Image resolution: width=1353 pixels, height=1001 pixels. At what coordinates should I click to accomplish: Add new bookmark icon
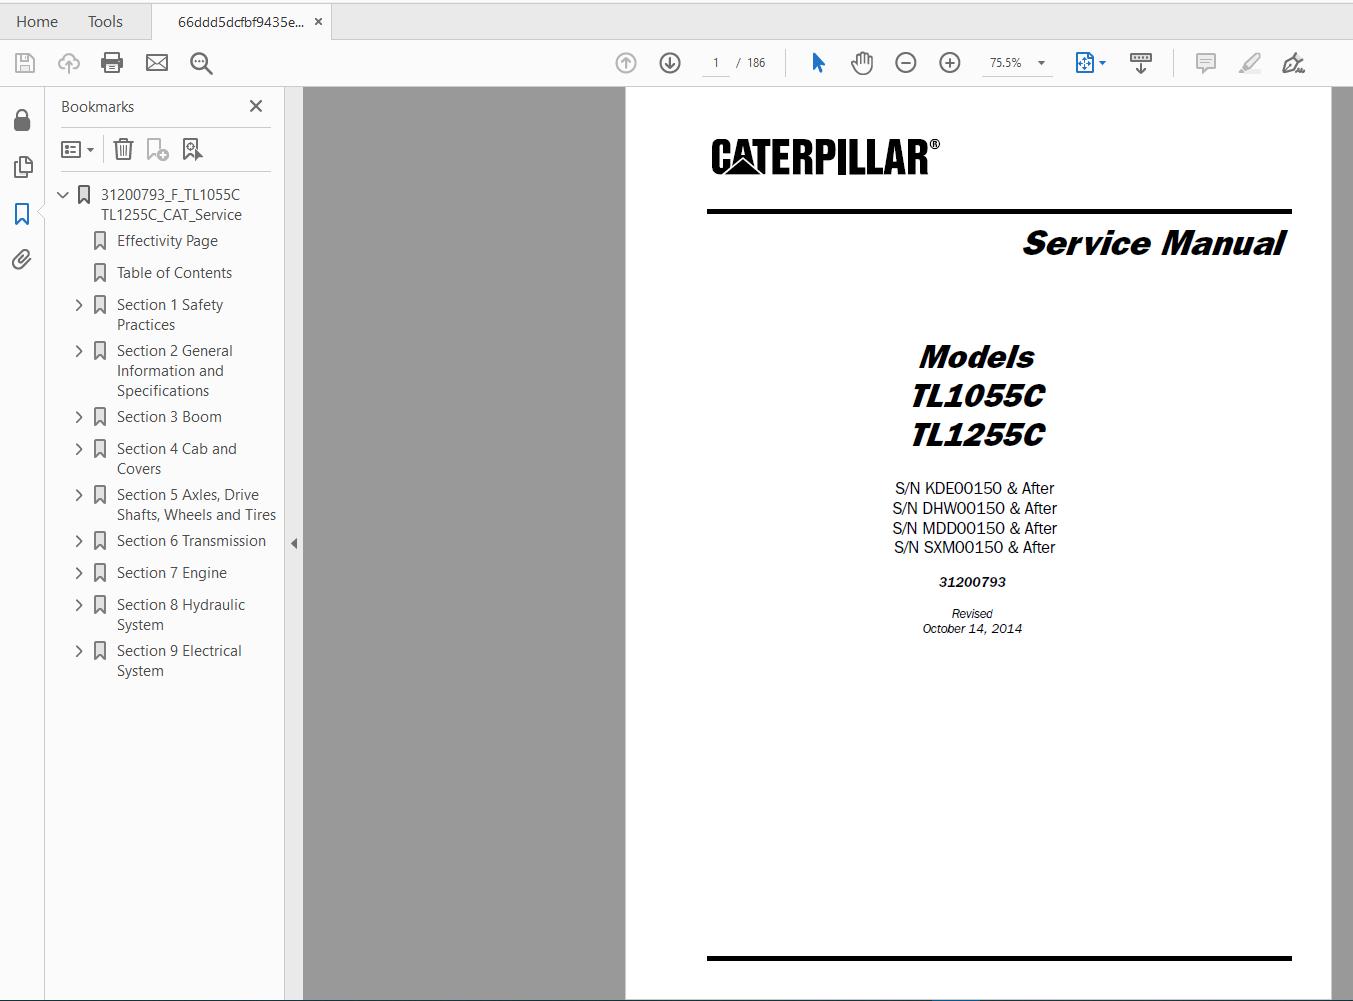pyautogui.click(x=157, y=149)
